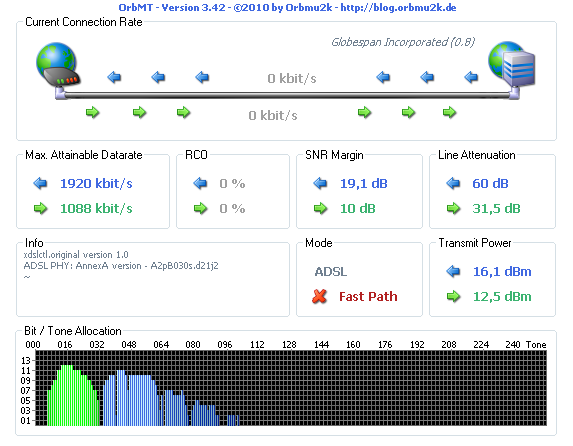Open the blog.orbmu2k.de title link
Image resolution: width=573 pixels, height=446 pixels.
(x=398, y=7)
